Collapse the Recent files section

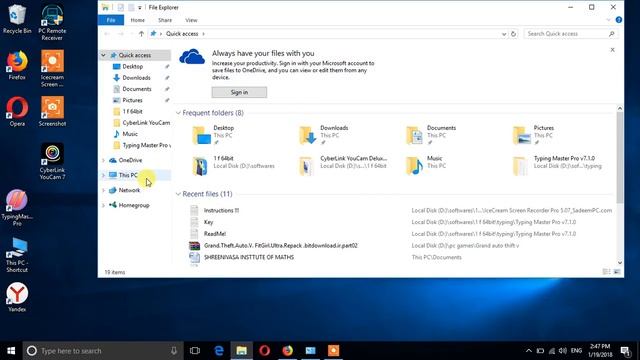[178, 194]
